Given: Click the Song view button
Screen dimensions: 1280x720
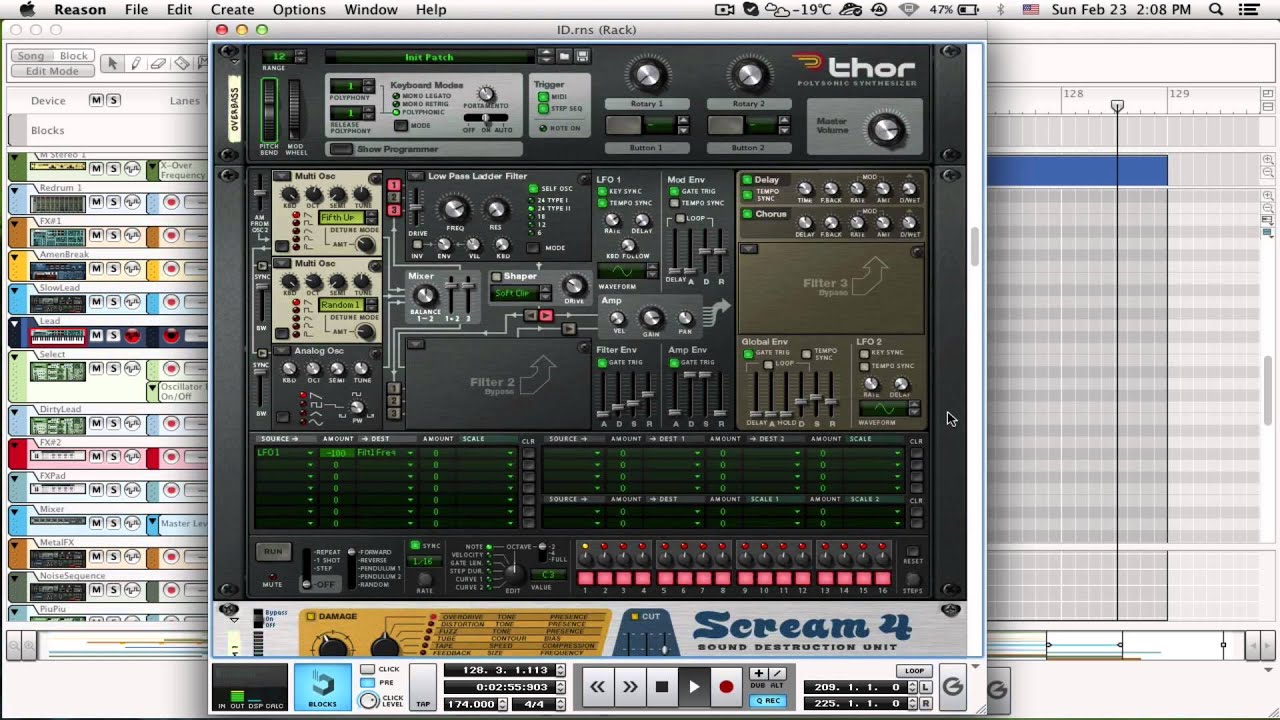Looking at the screenshot, I should tap(31, 56).
